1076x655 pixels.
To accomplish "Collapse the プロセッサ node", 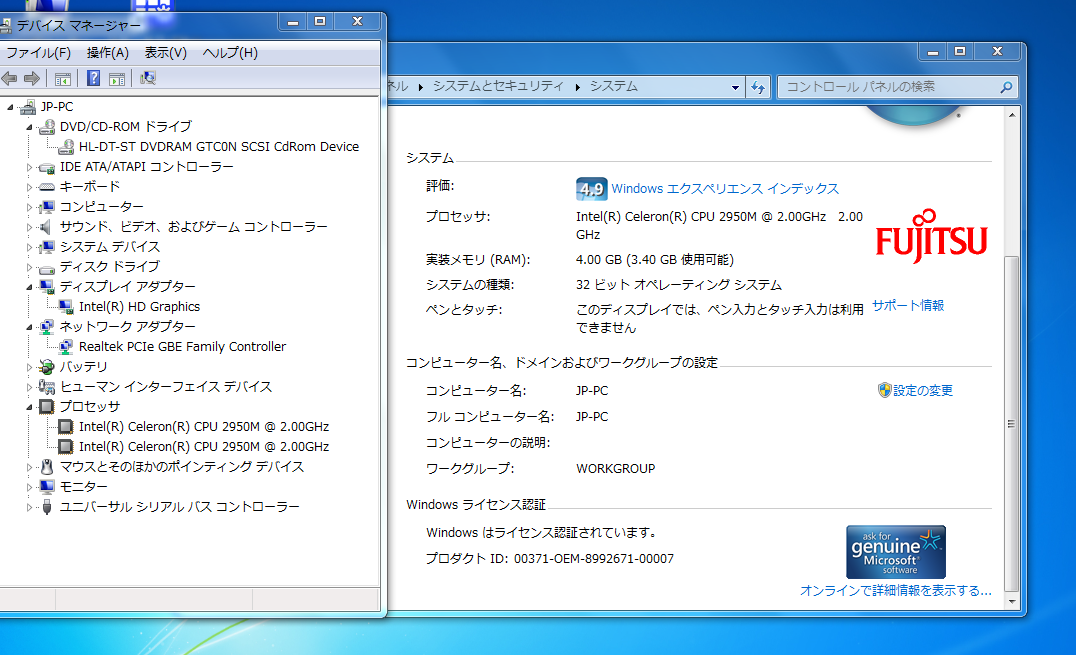I will tap(30, 406).
